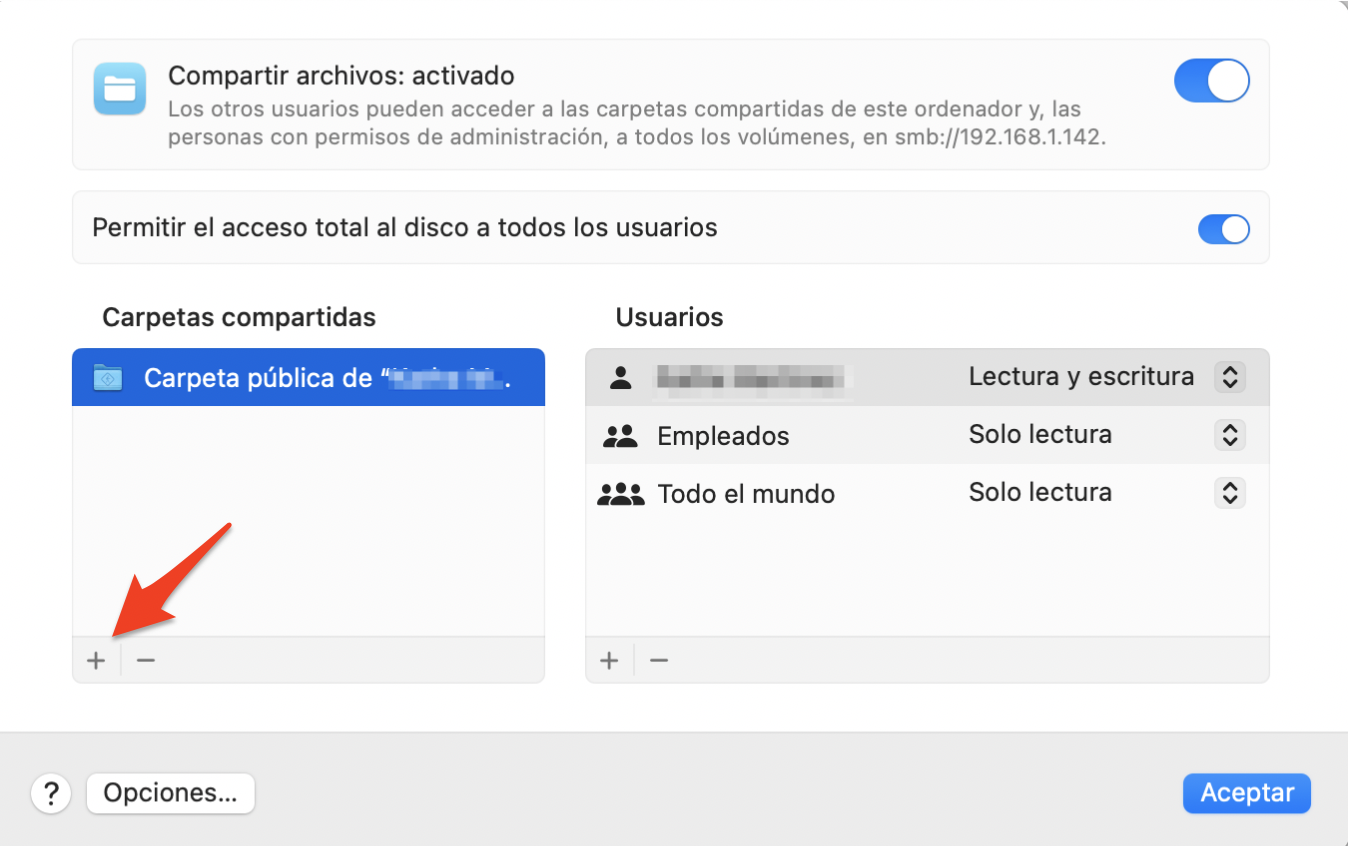Viewport: 1348px width, 846px height.
Task: Add a user with the plus button
Action: click(x=609, y=661)
